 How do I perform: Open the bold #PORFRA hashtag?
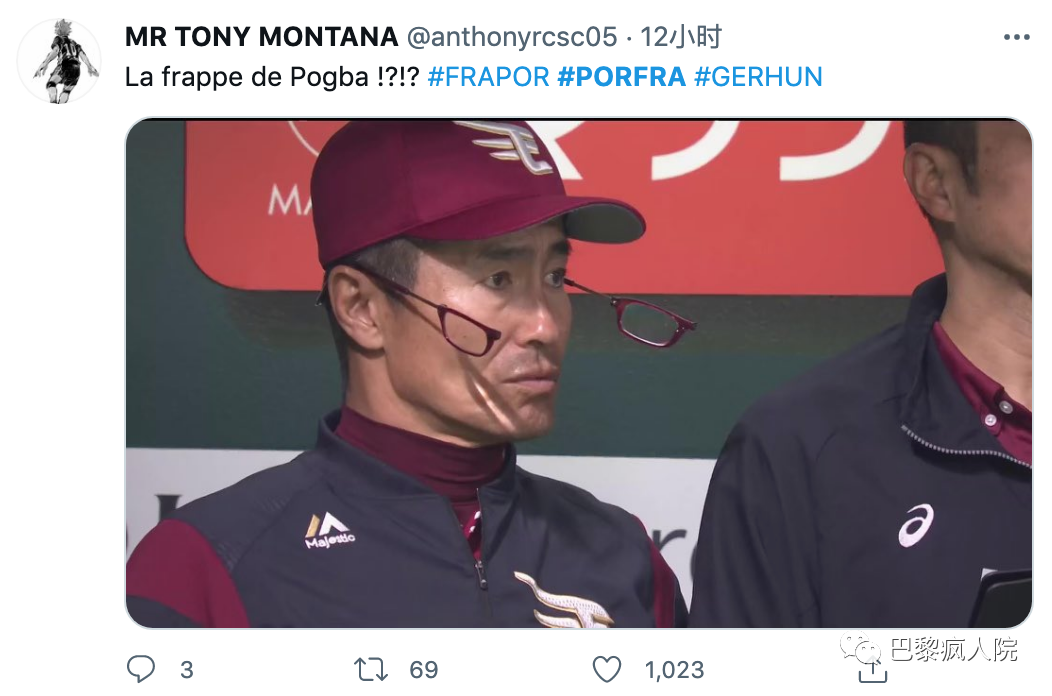(x=621, y=77)
